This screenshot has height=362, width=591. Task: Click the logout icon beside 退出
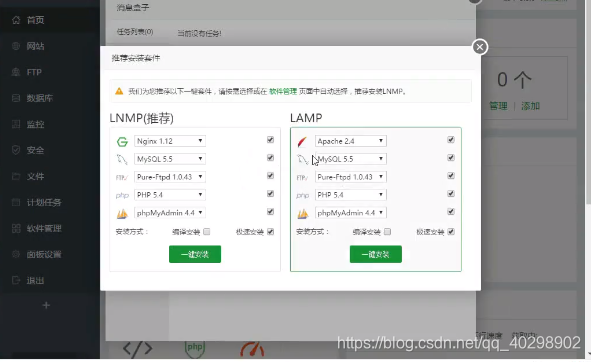coord(16,280)
